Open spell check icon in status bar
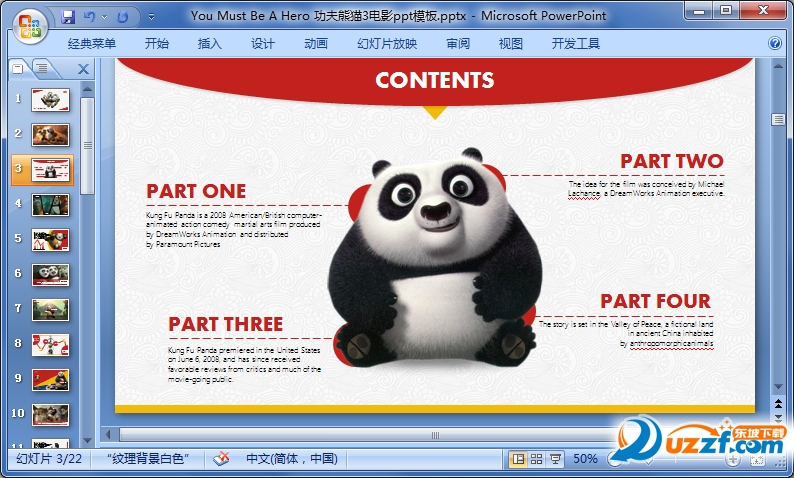The width and height of the screenshot is (794, 478). [x=221, y=459]
